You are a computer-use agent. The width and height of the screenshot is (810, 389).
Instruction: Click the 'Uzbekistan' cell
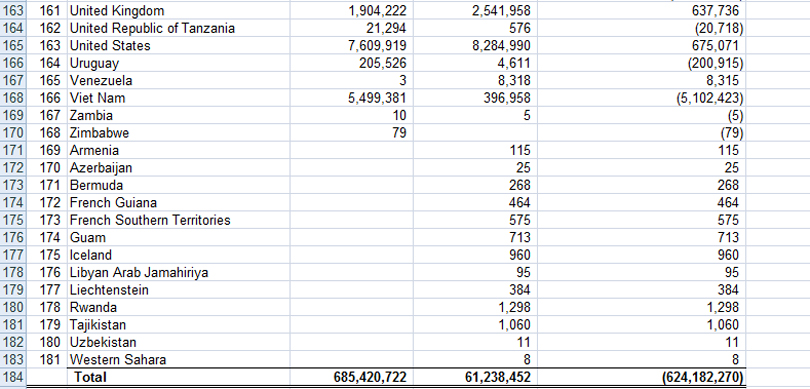point(178,342)
